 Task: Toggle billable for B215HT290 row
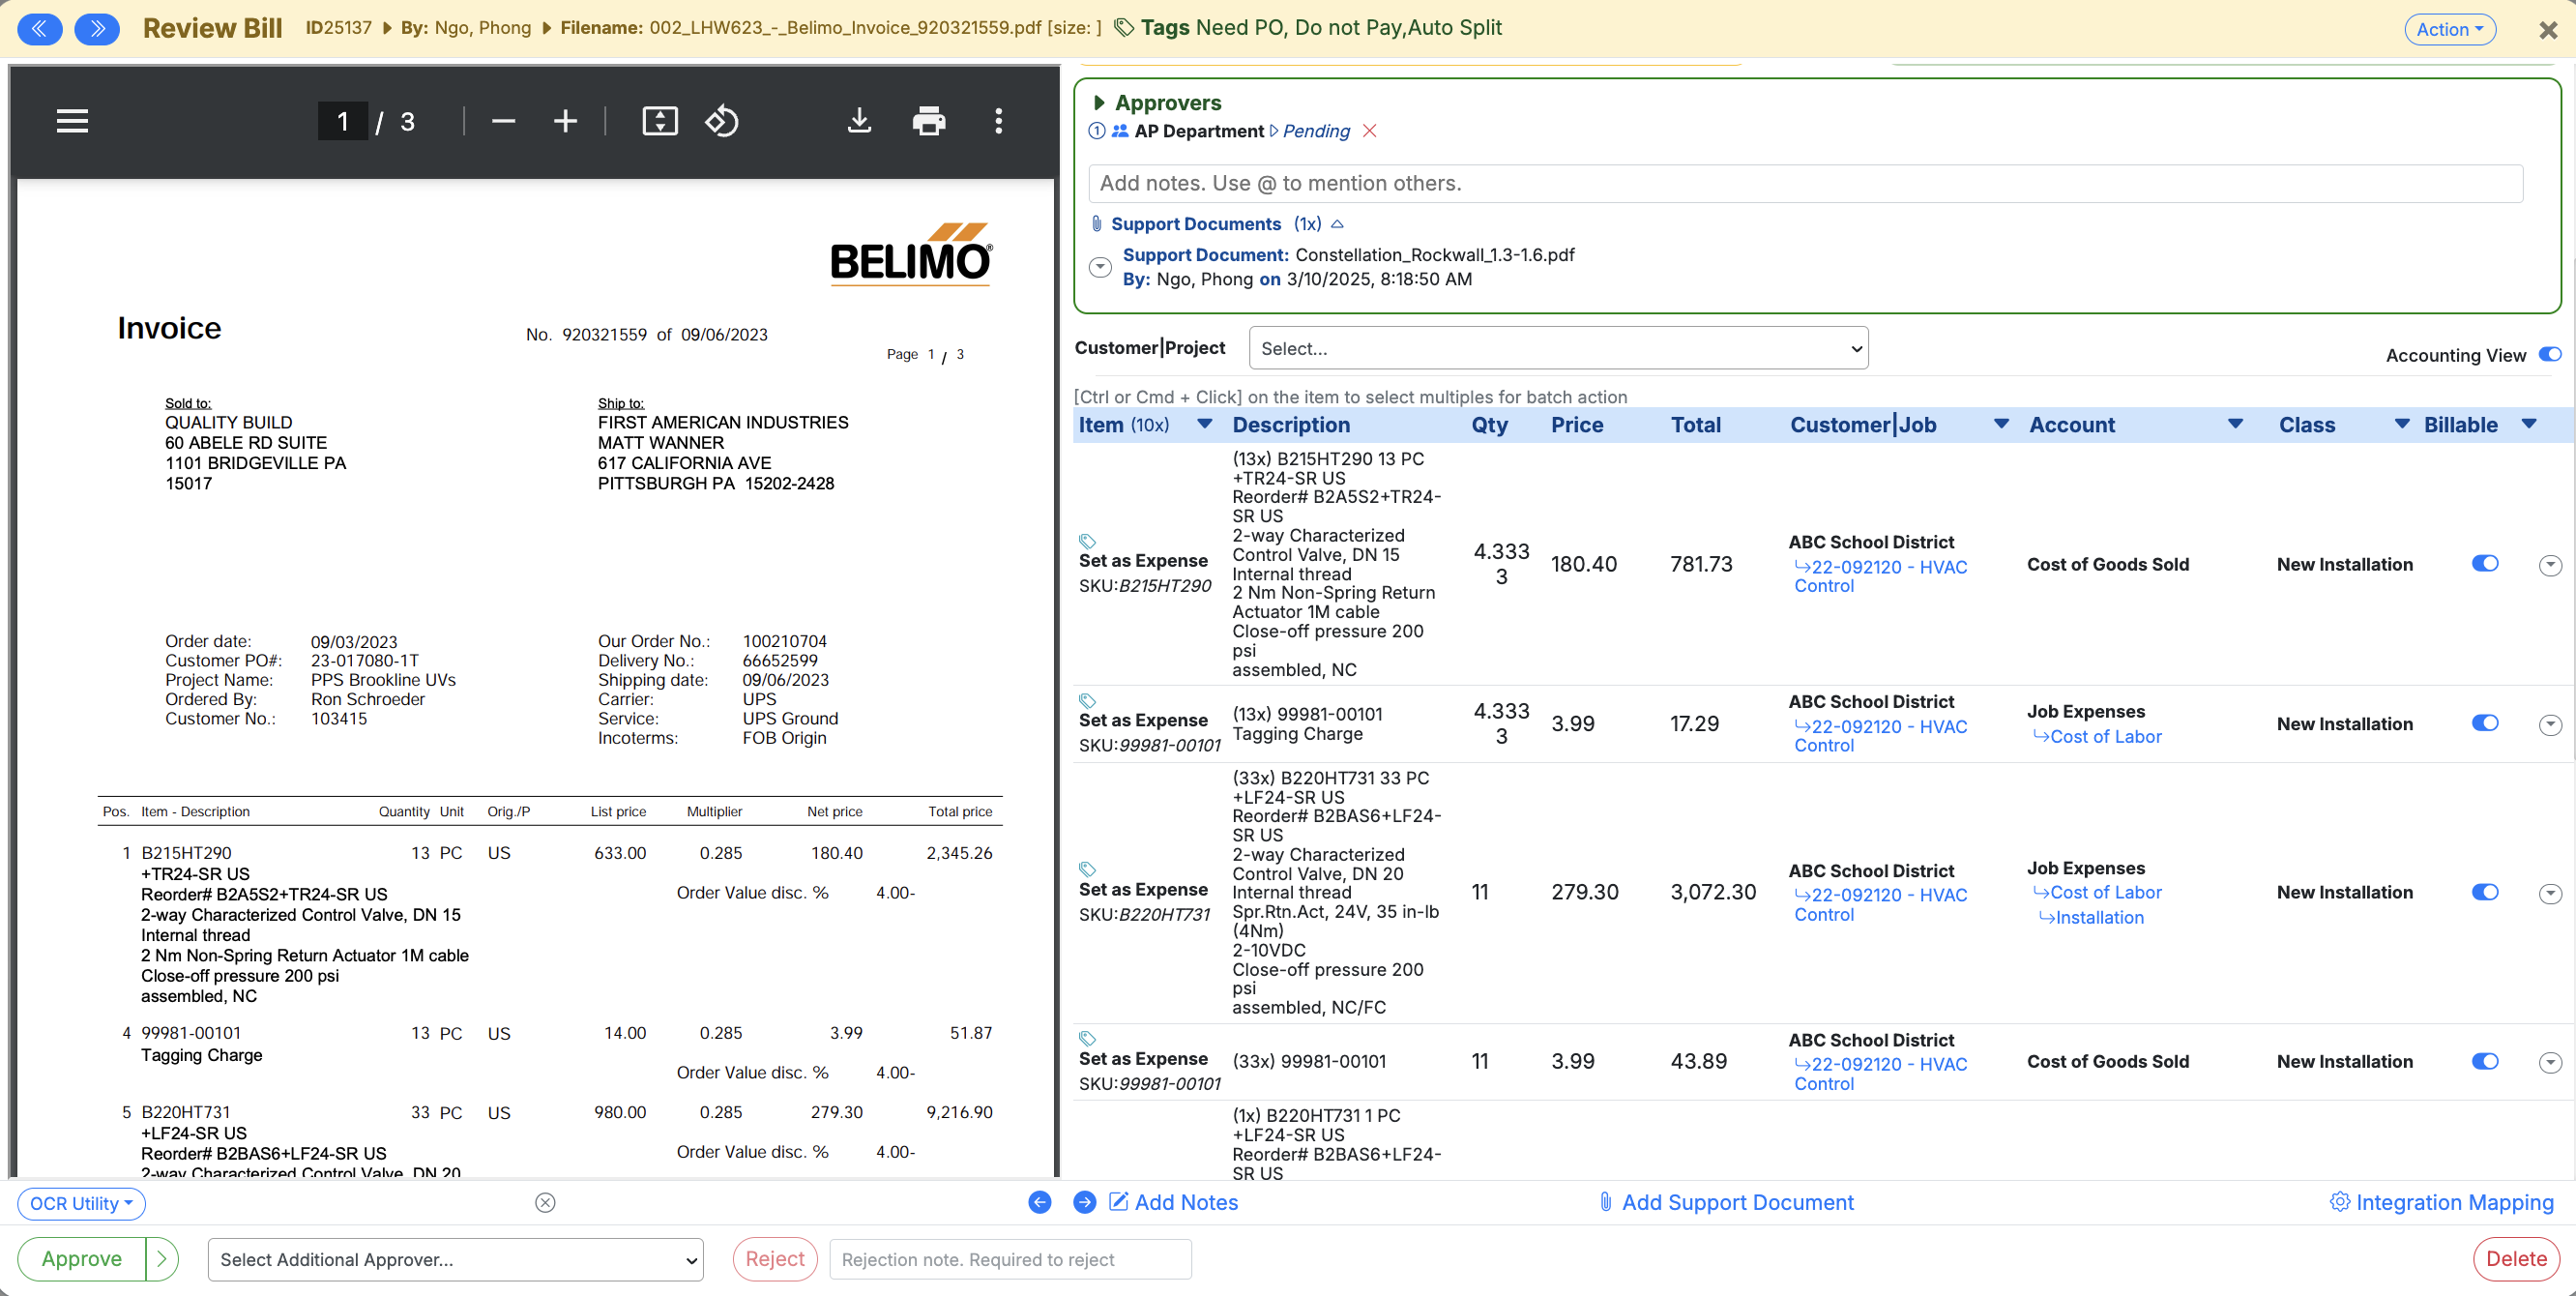pyautogui.click(x=2484, y=564)
